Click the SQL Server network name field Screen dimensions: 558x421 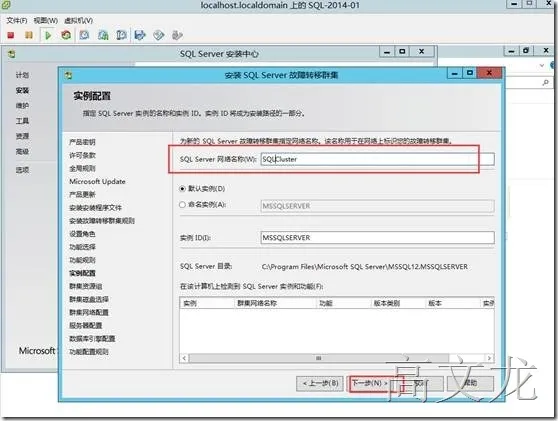(x=378, y=159)
